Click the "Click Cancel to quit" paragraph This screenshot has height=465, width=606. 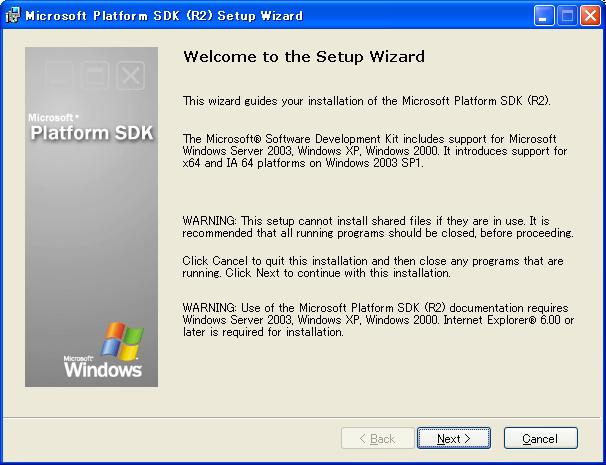[x=373, y=266]
